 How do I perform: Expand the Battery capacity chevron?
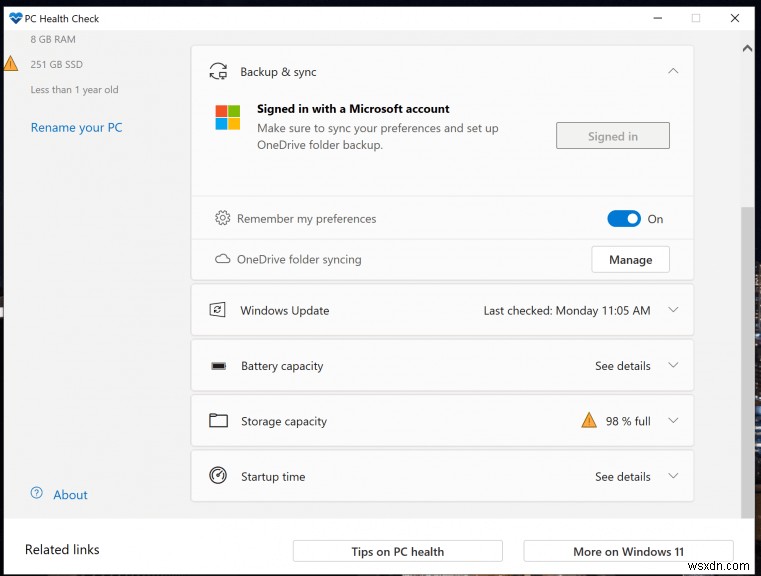673,365
